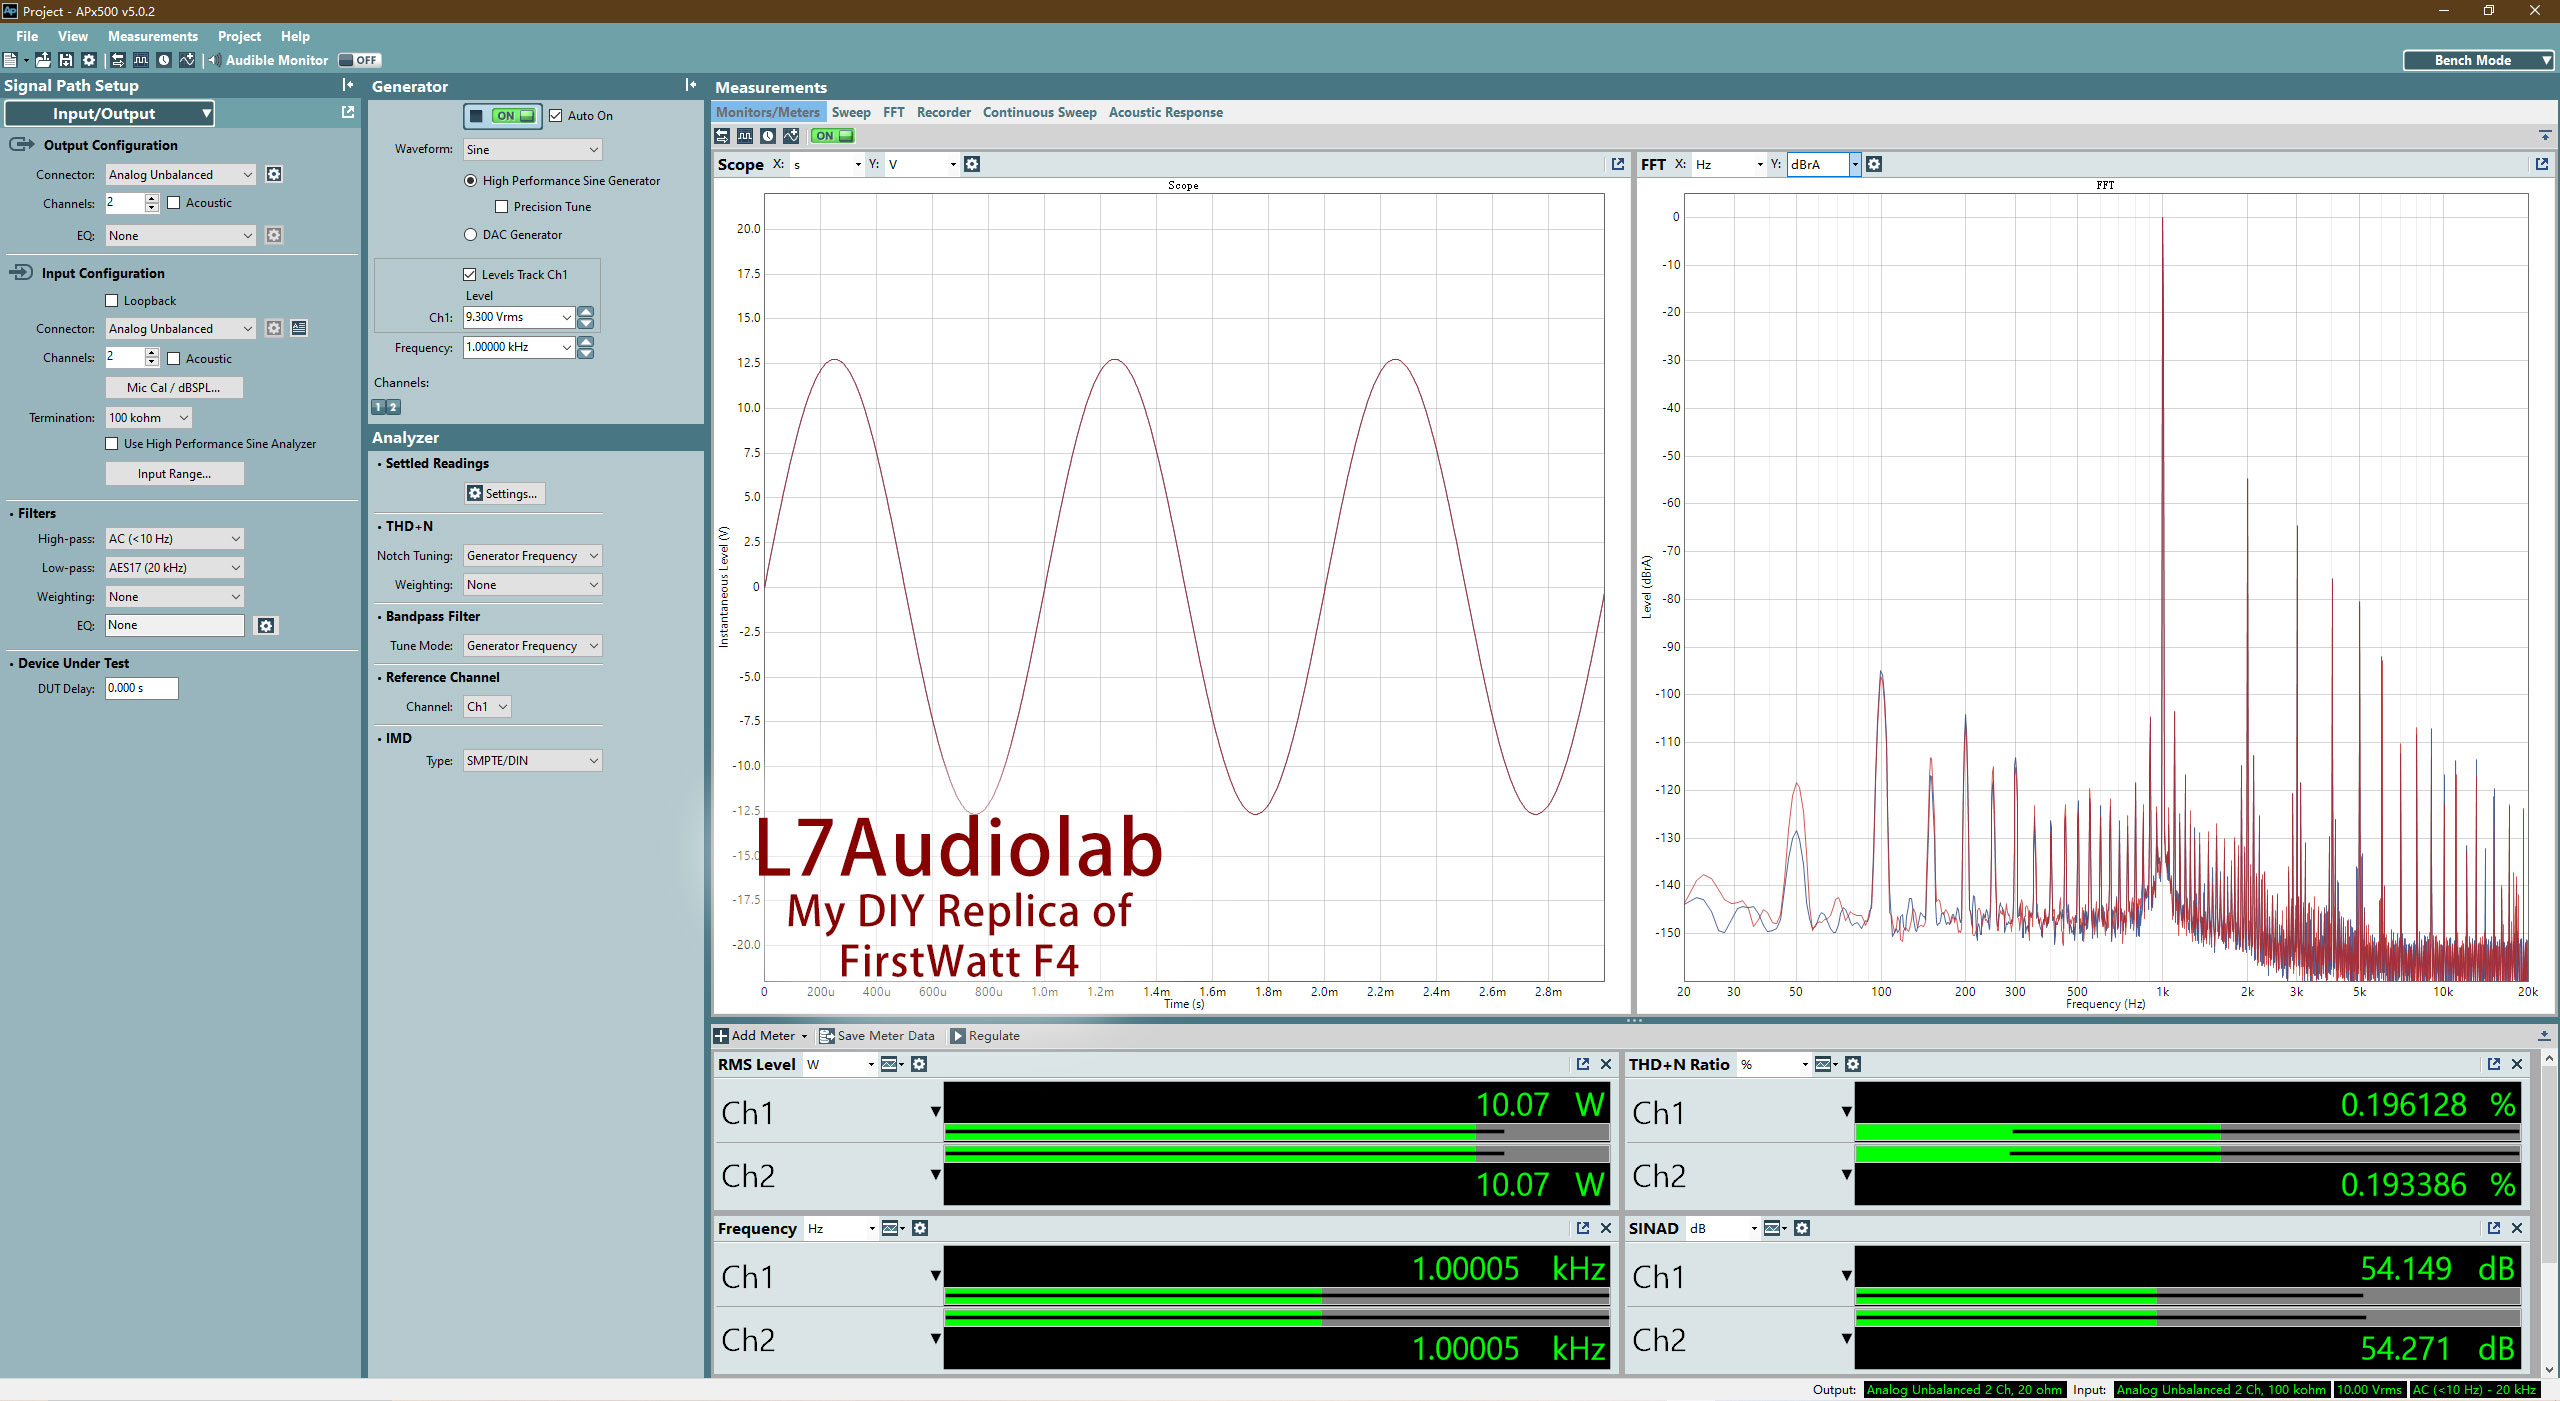The height and width of the screenshot is (1401, 2560).
Task: Open project settings gear in top toolbar
Action: click(x=89, y=60)
